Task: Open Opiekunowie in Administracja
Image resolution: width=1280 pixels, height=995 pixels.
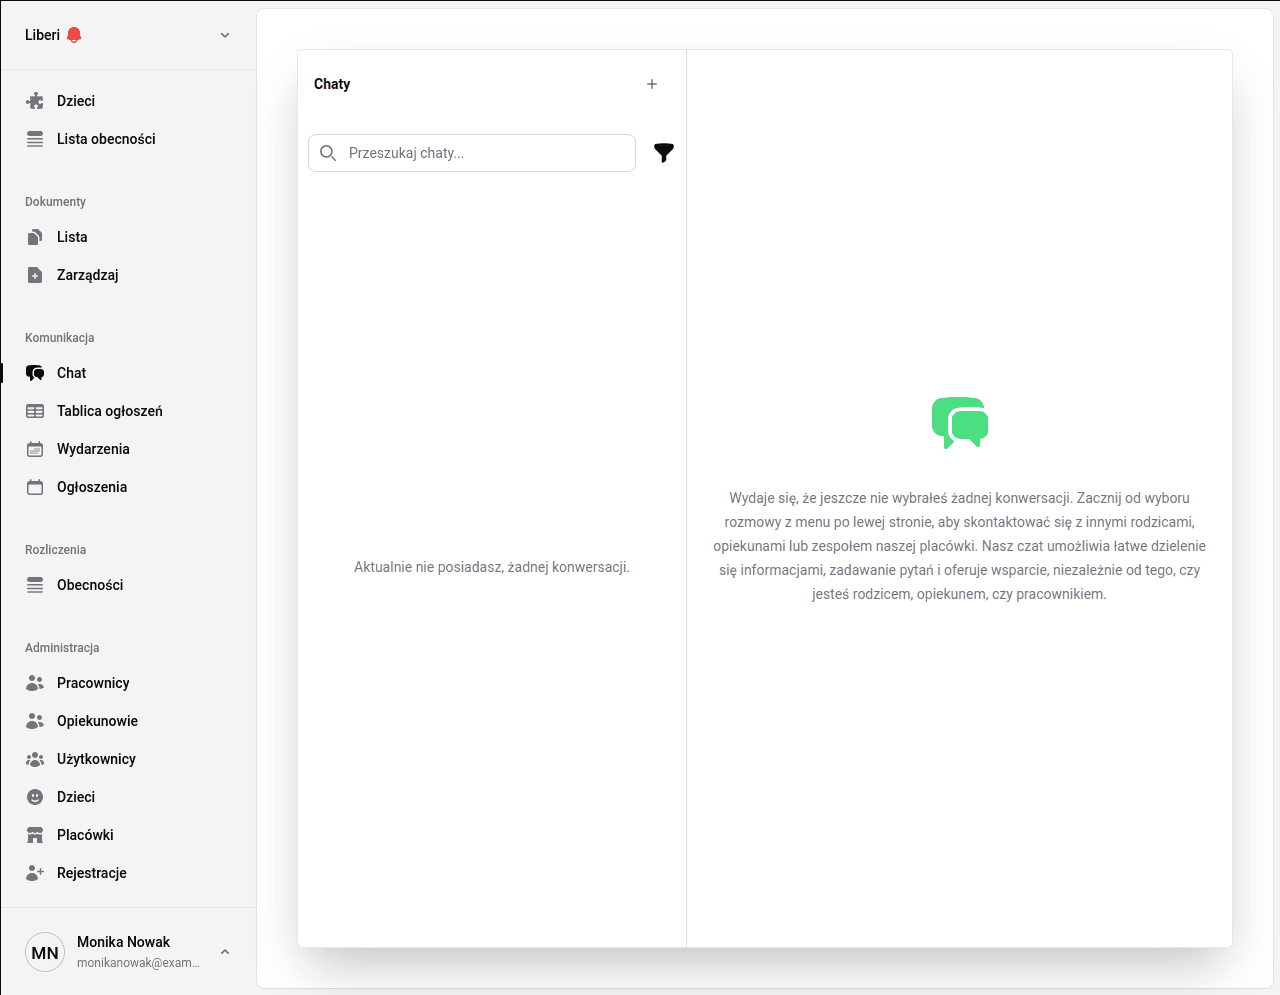Action: [x=97, y=721]
